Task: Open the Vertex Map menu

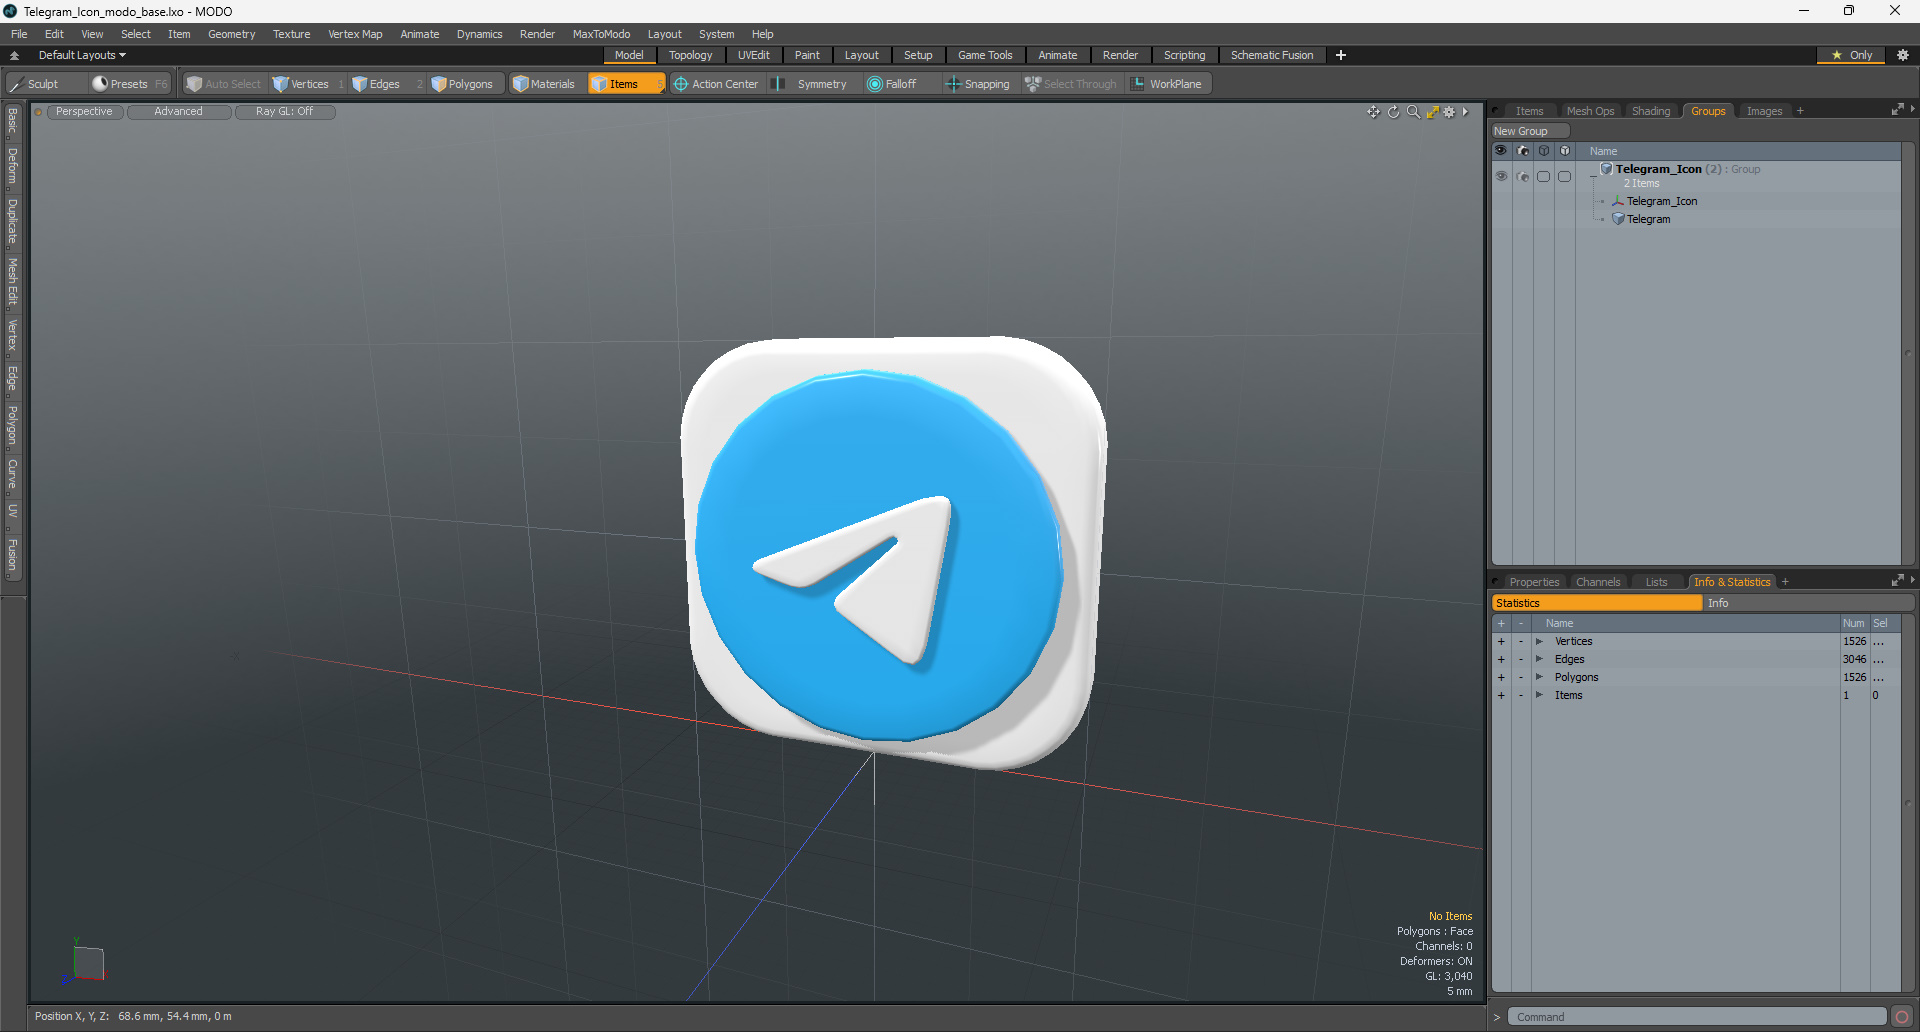Action: pos(355,34)
